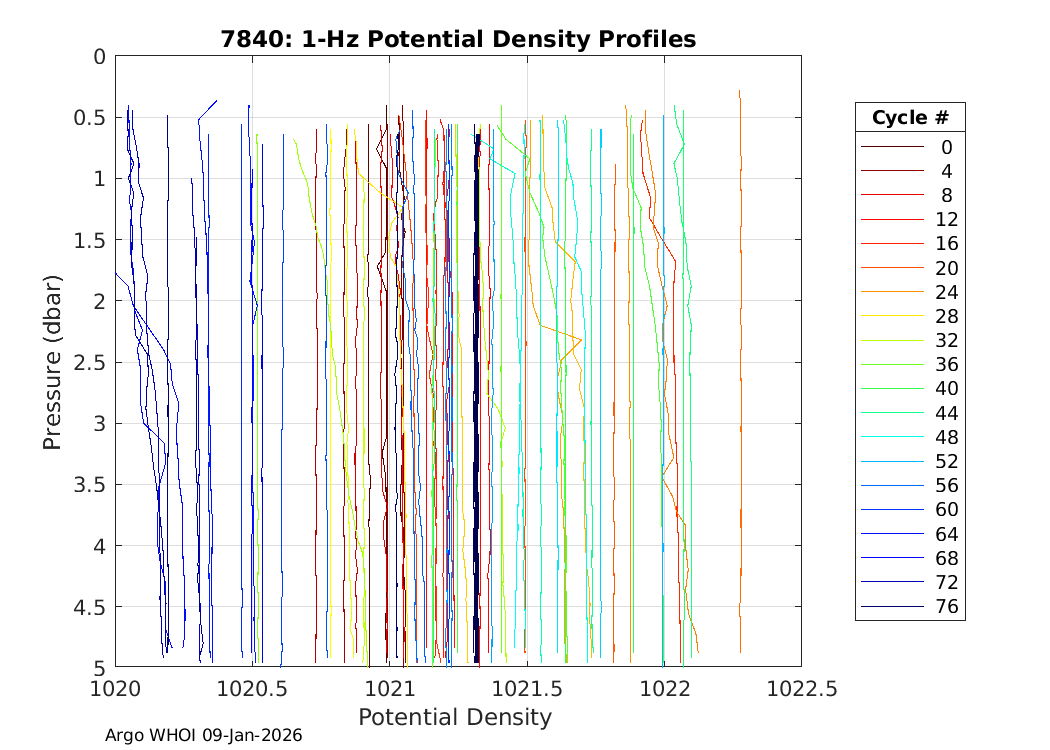The height and width of the screenshot is (750, 1050).
Task: Select the legend line swatch for cycle 0
Action: 892,147
